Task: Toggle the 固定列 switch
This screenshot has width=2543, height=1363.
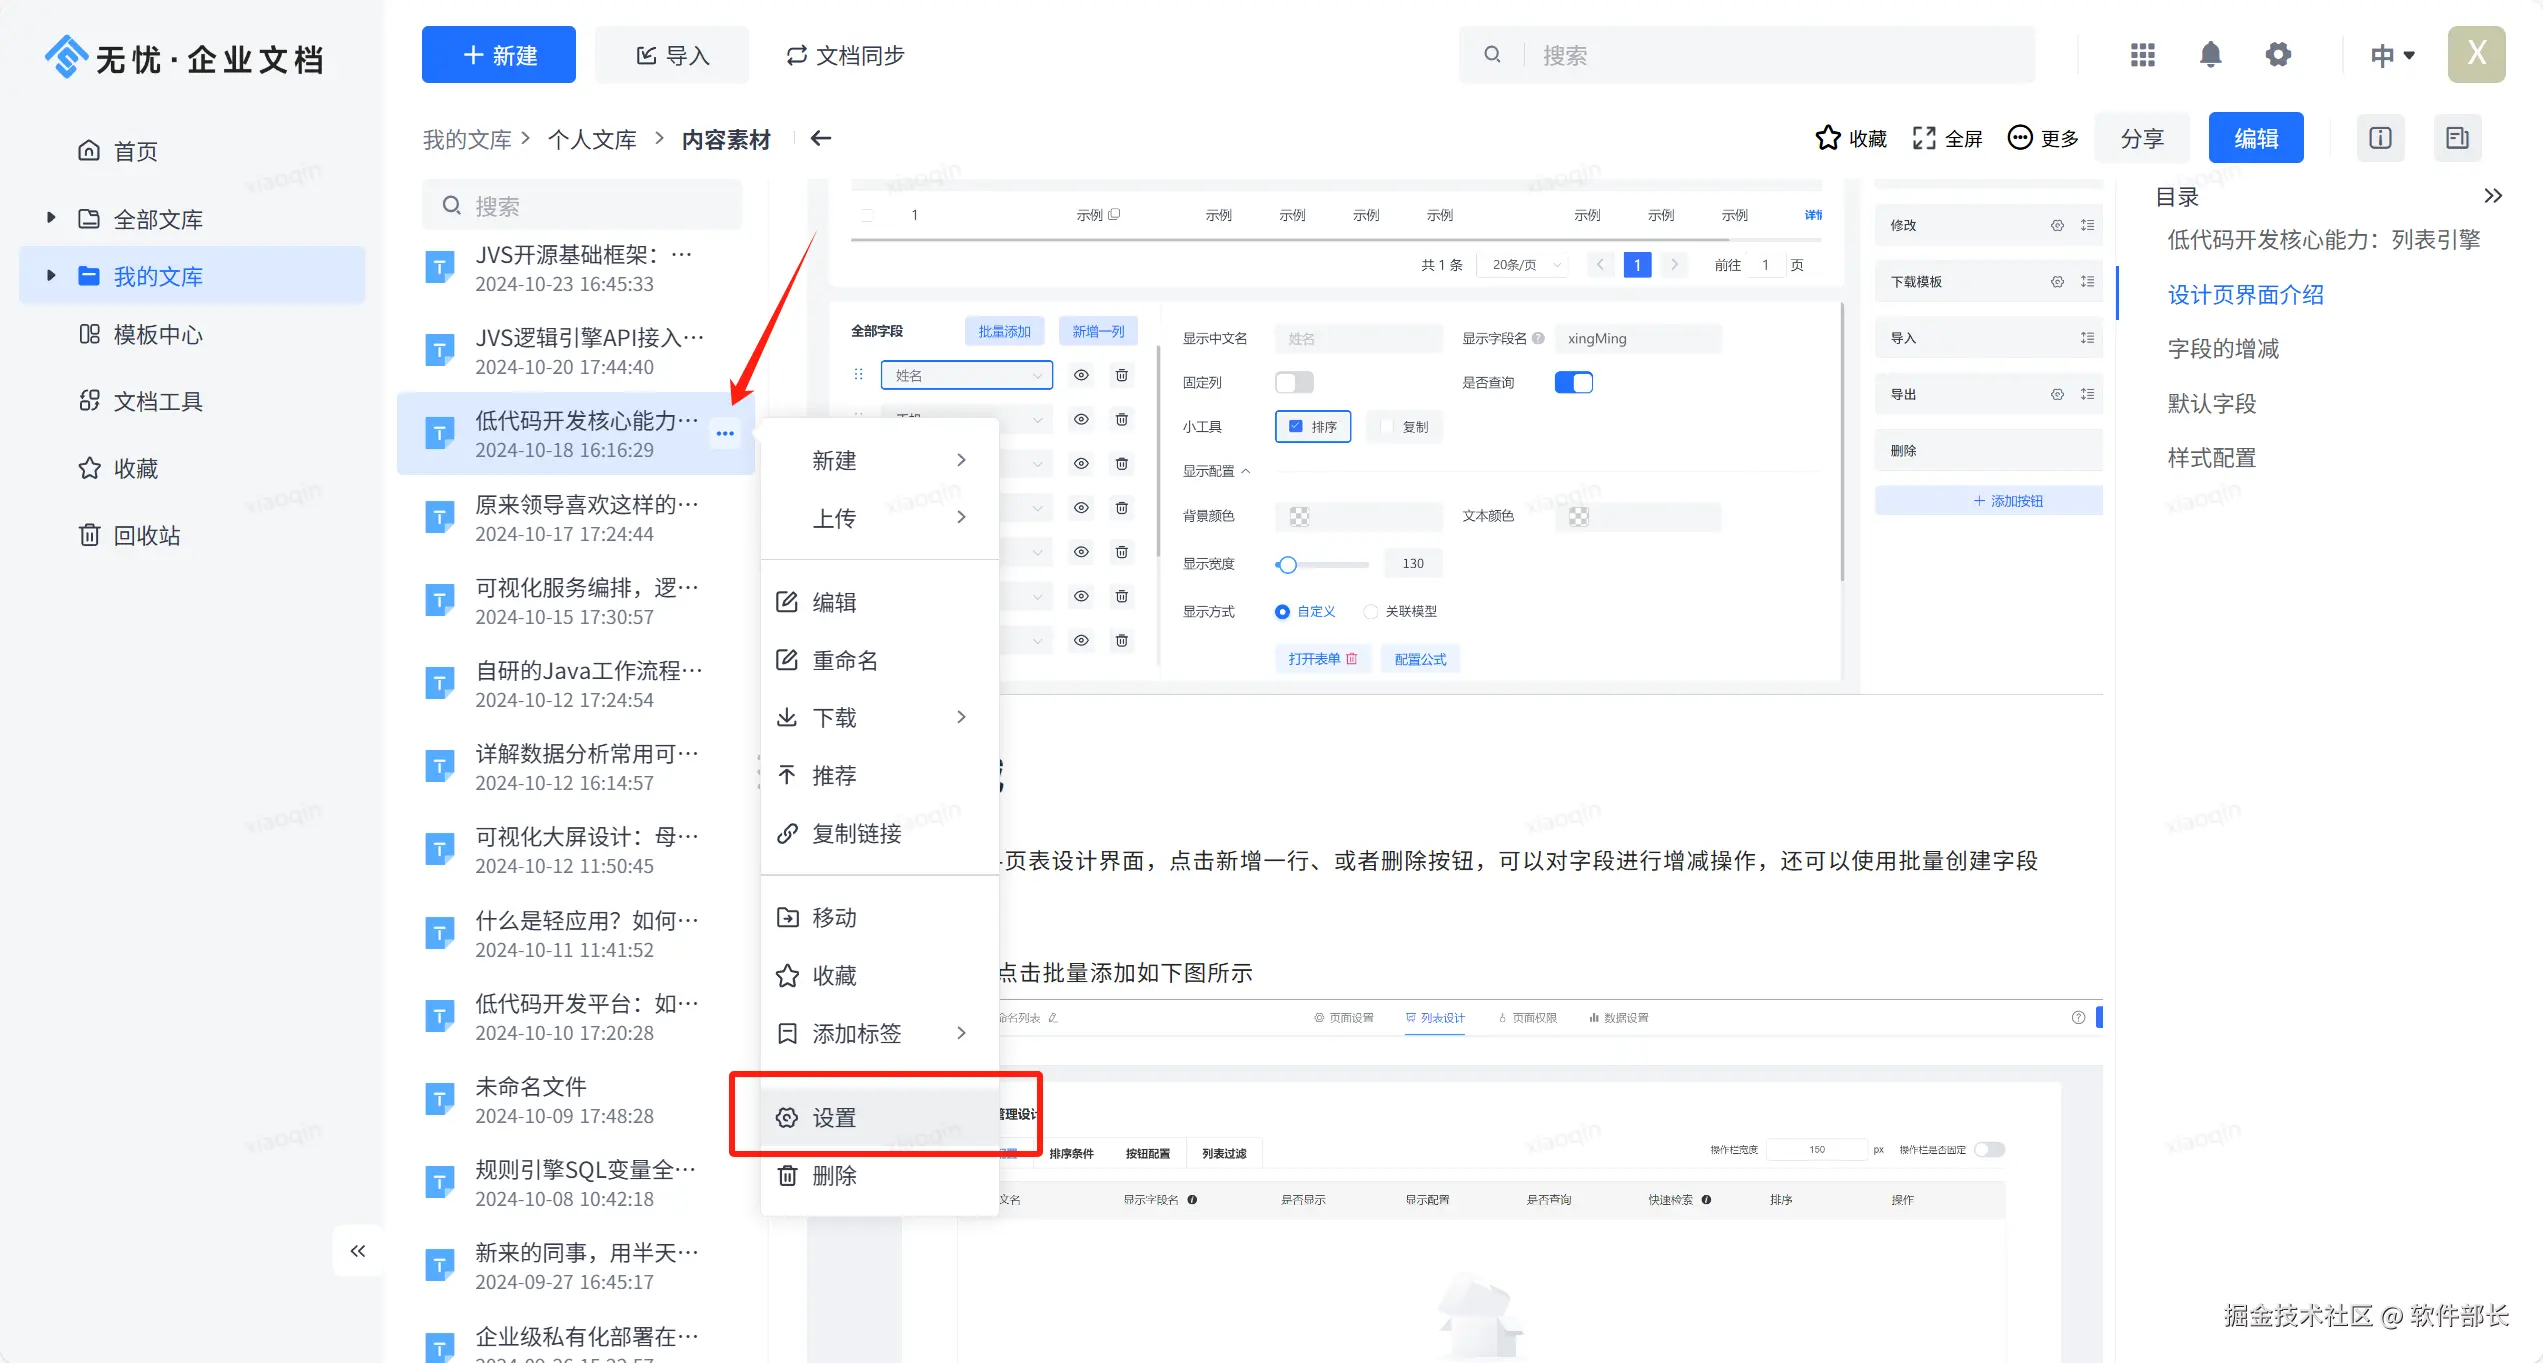Action: (1294, 383)
